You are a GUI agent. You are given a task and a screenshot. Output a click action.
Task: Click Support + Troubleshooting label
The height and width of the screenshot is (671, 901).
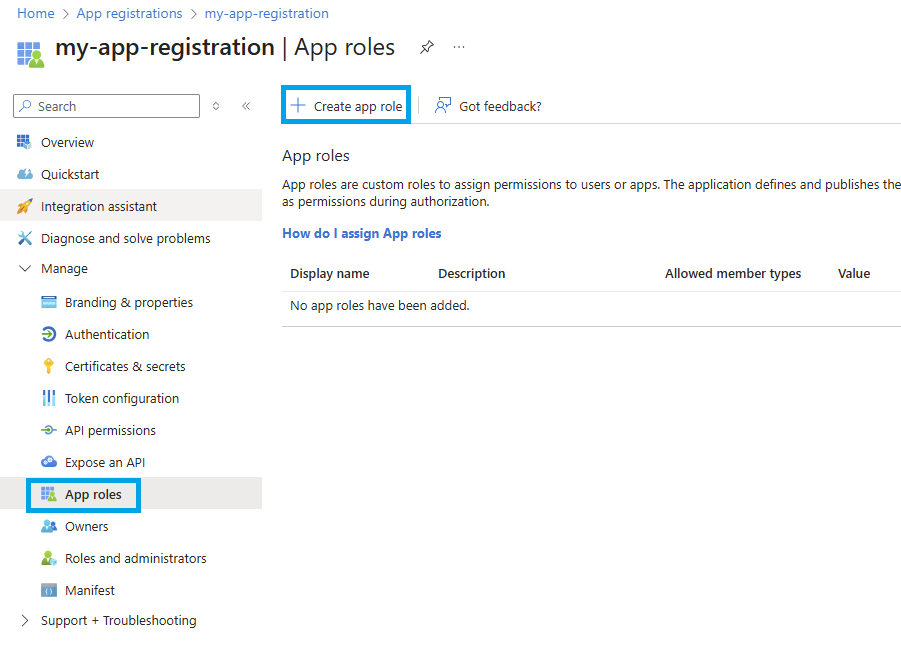coord(118,620)
